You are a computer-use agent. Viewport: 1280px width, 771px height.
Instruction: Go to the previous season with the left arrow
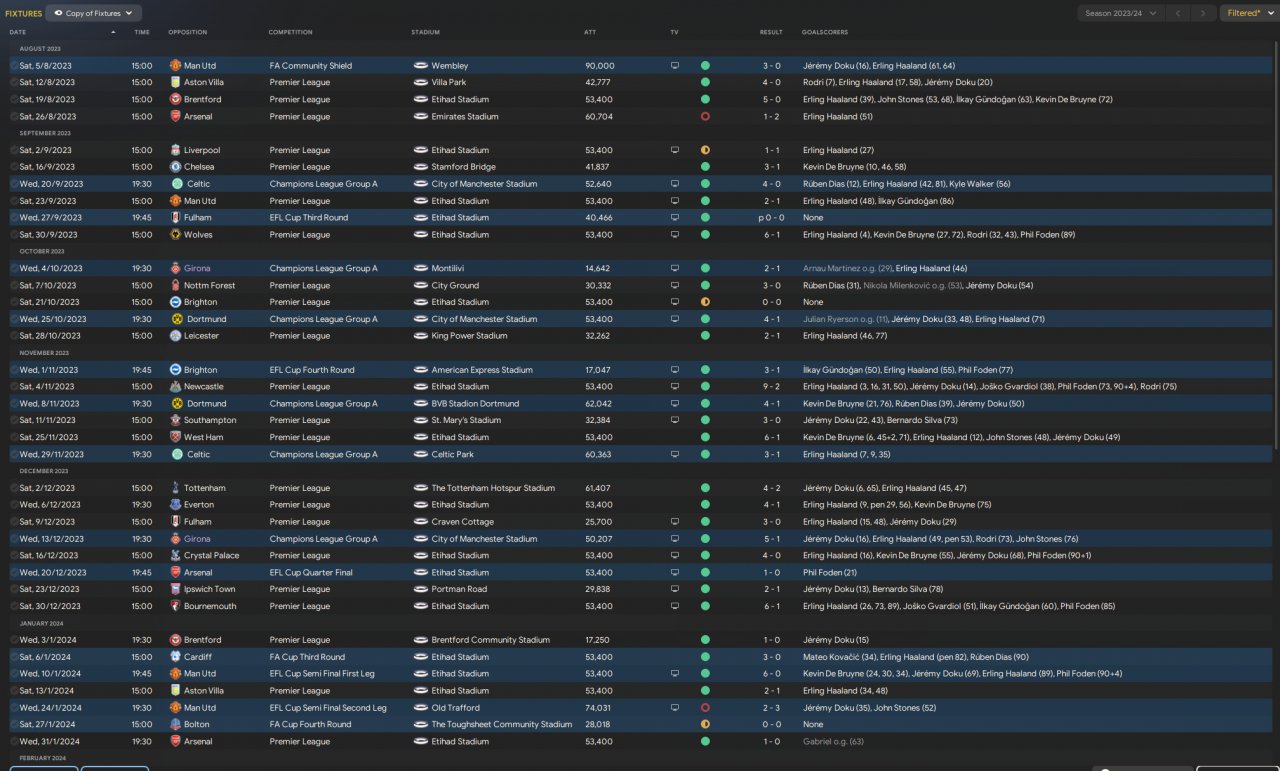tap(1178, 13)
